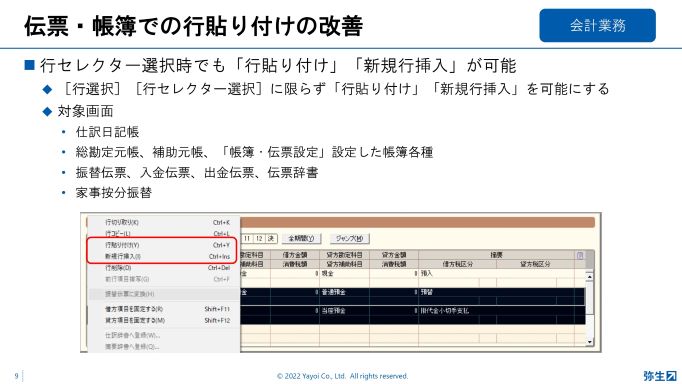Click the greyed 前行項目複写(G) entry
Screen dimensions: 682x384
[x=164, y=279]
